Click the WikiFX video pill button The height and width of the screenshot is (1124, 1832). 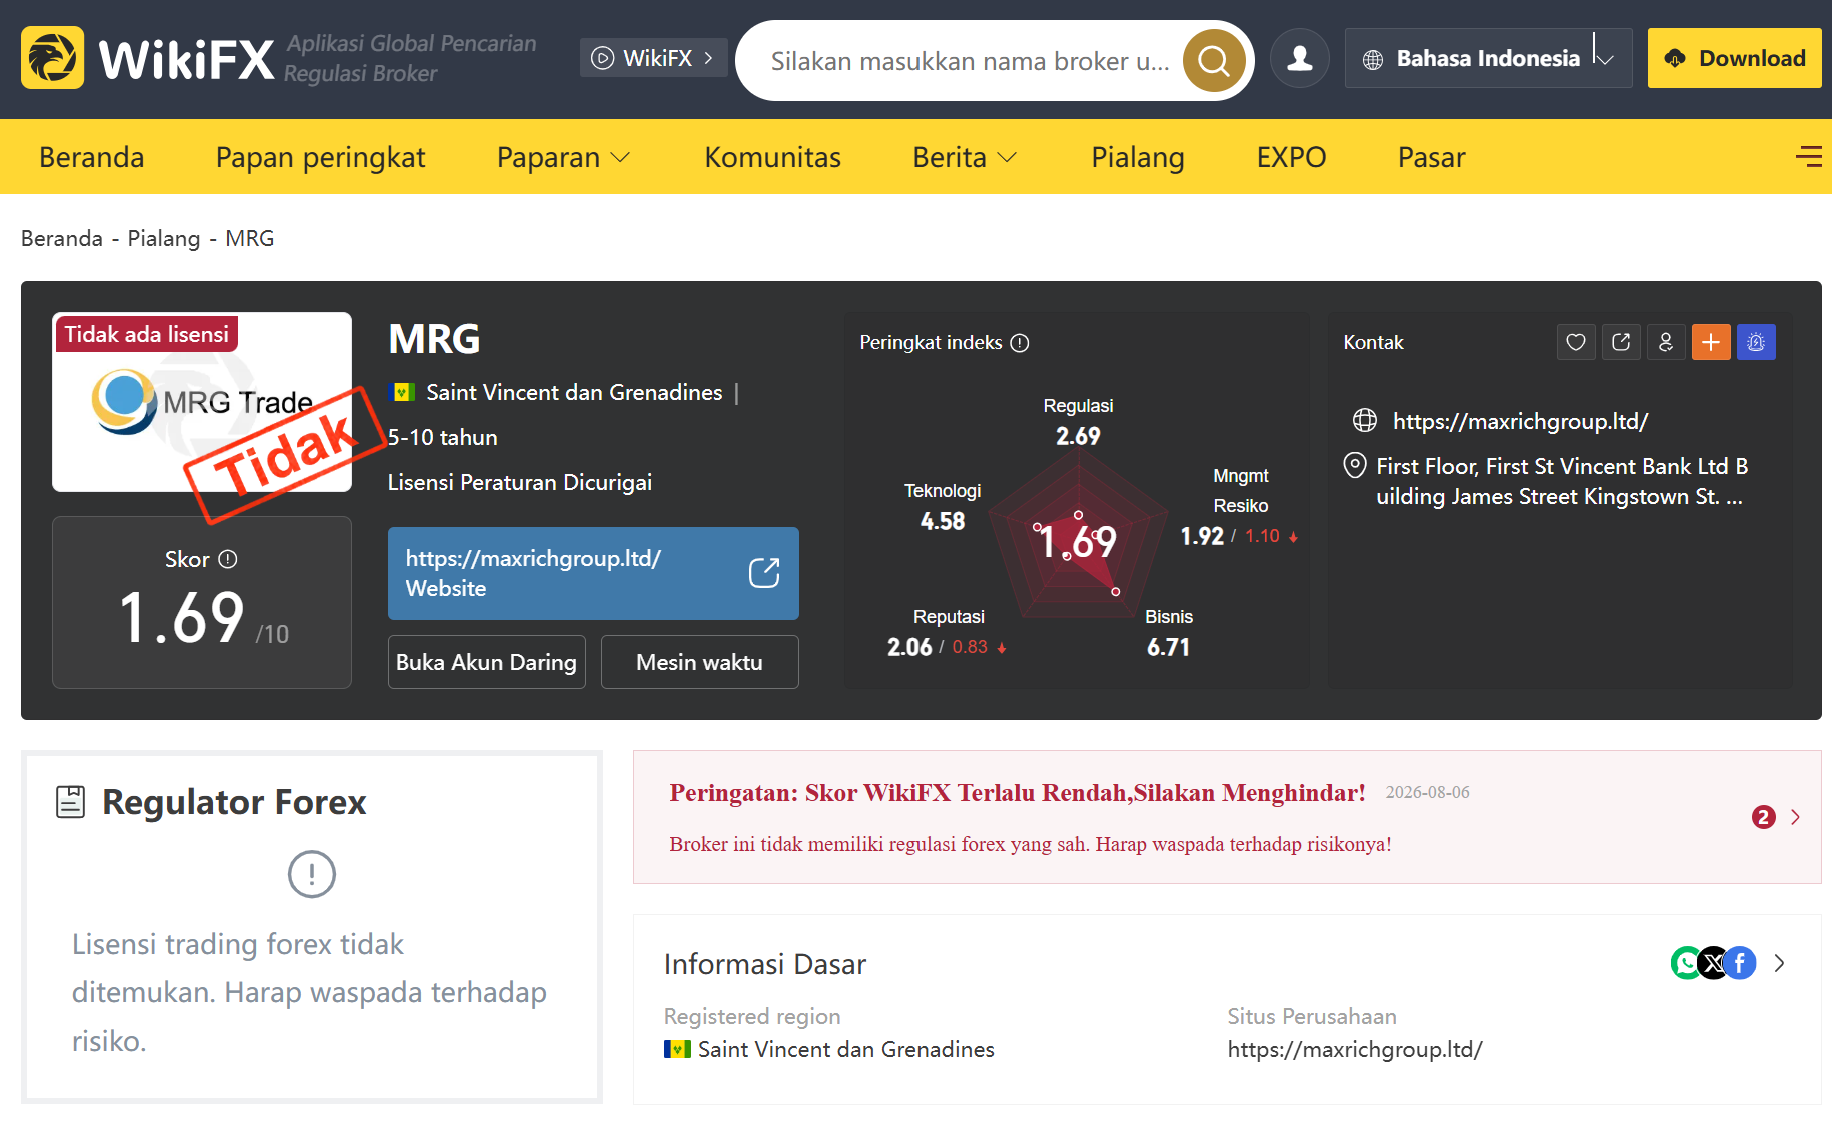click(652, 58)
